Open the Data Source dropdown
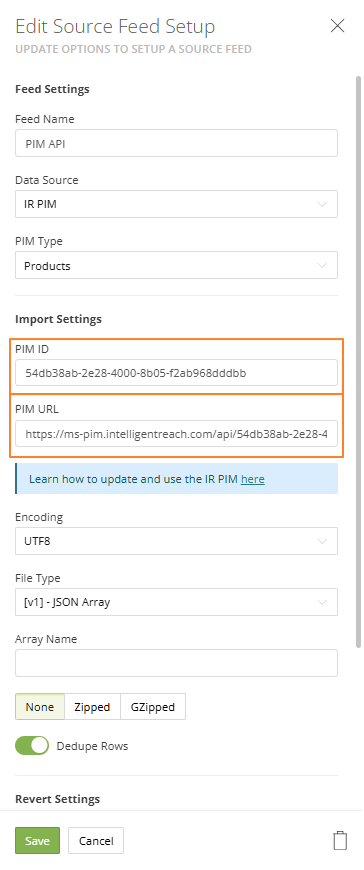Viewport: 364px width, 870px height. pos(176,204)
